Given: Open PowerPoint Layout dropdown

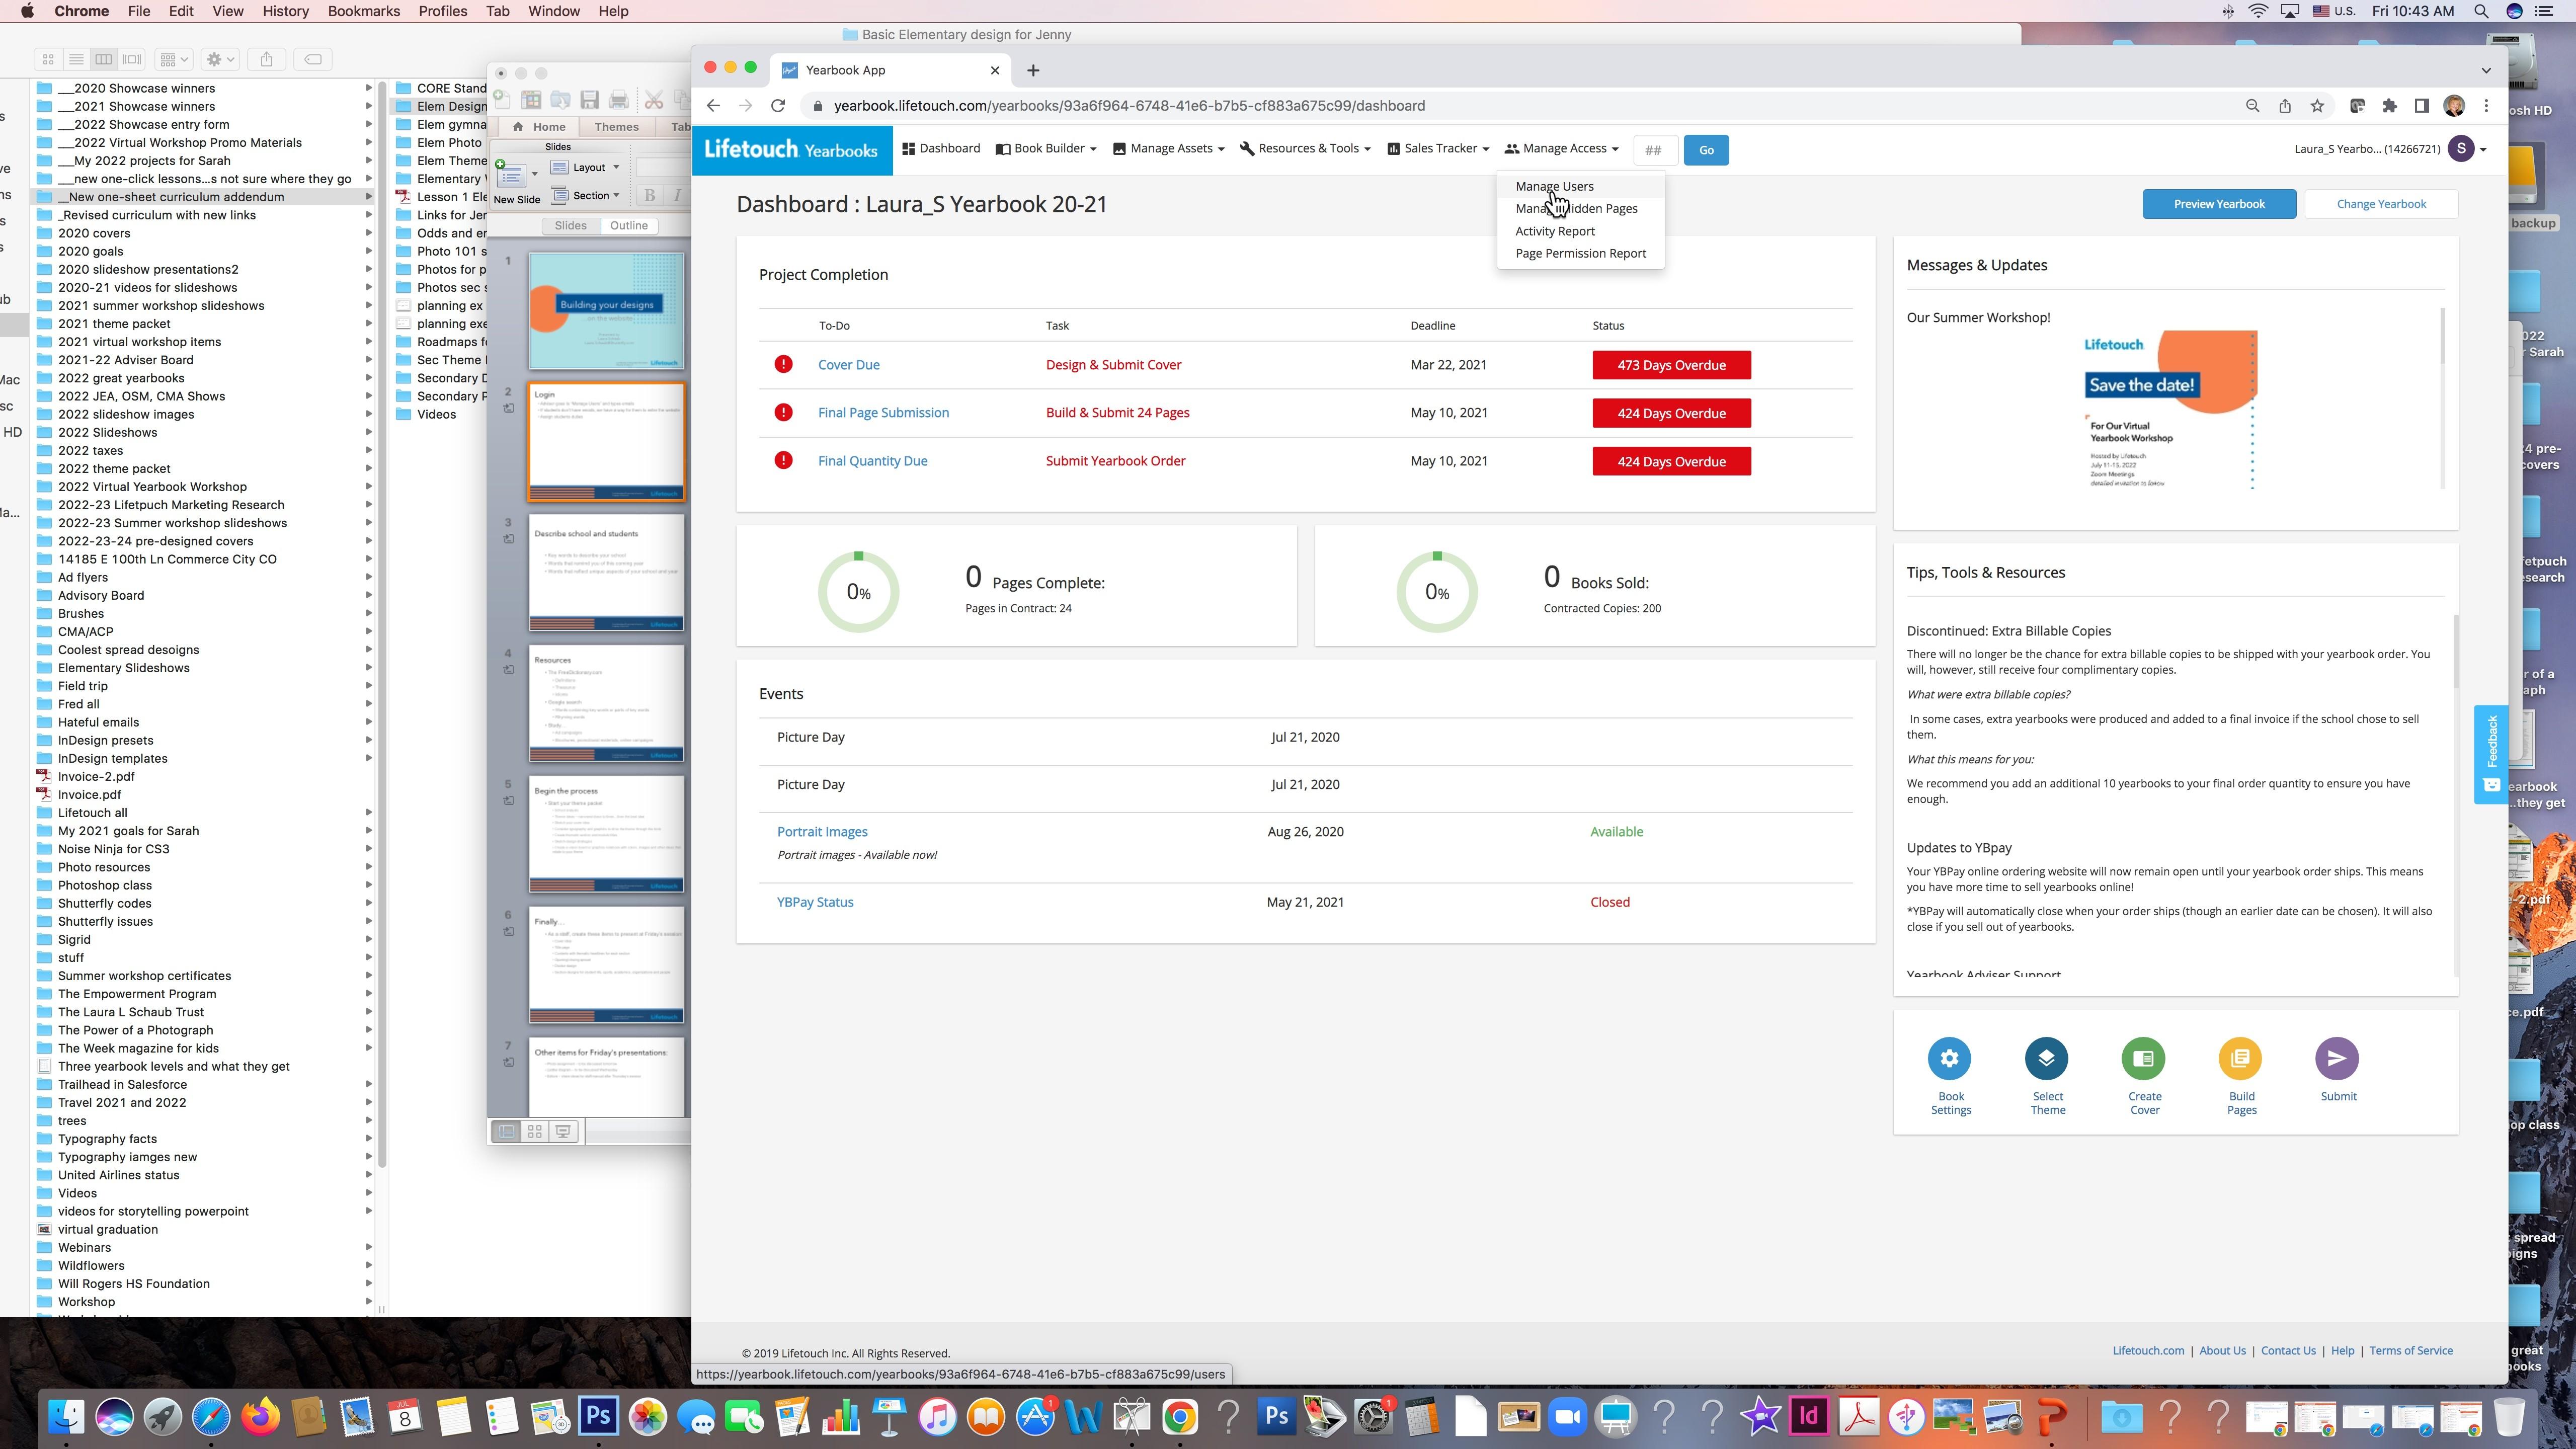Looking at the screenshot, I should click(x=586, y=167).
